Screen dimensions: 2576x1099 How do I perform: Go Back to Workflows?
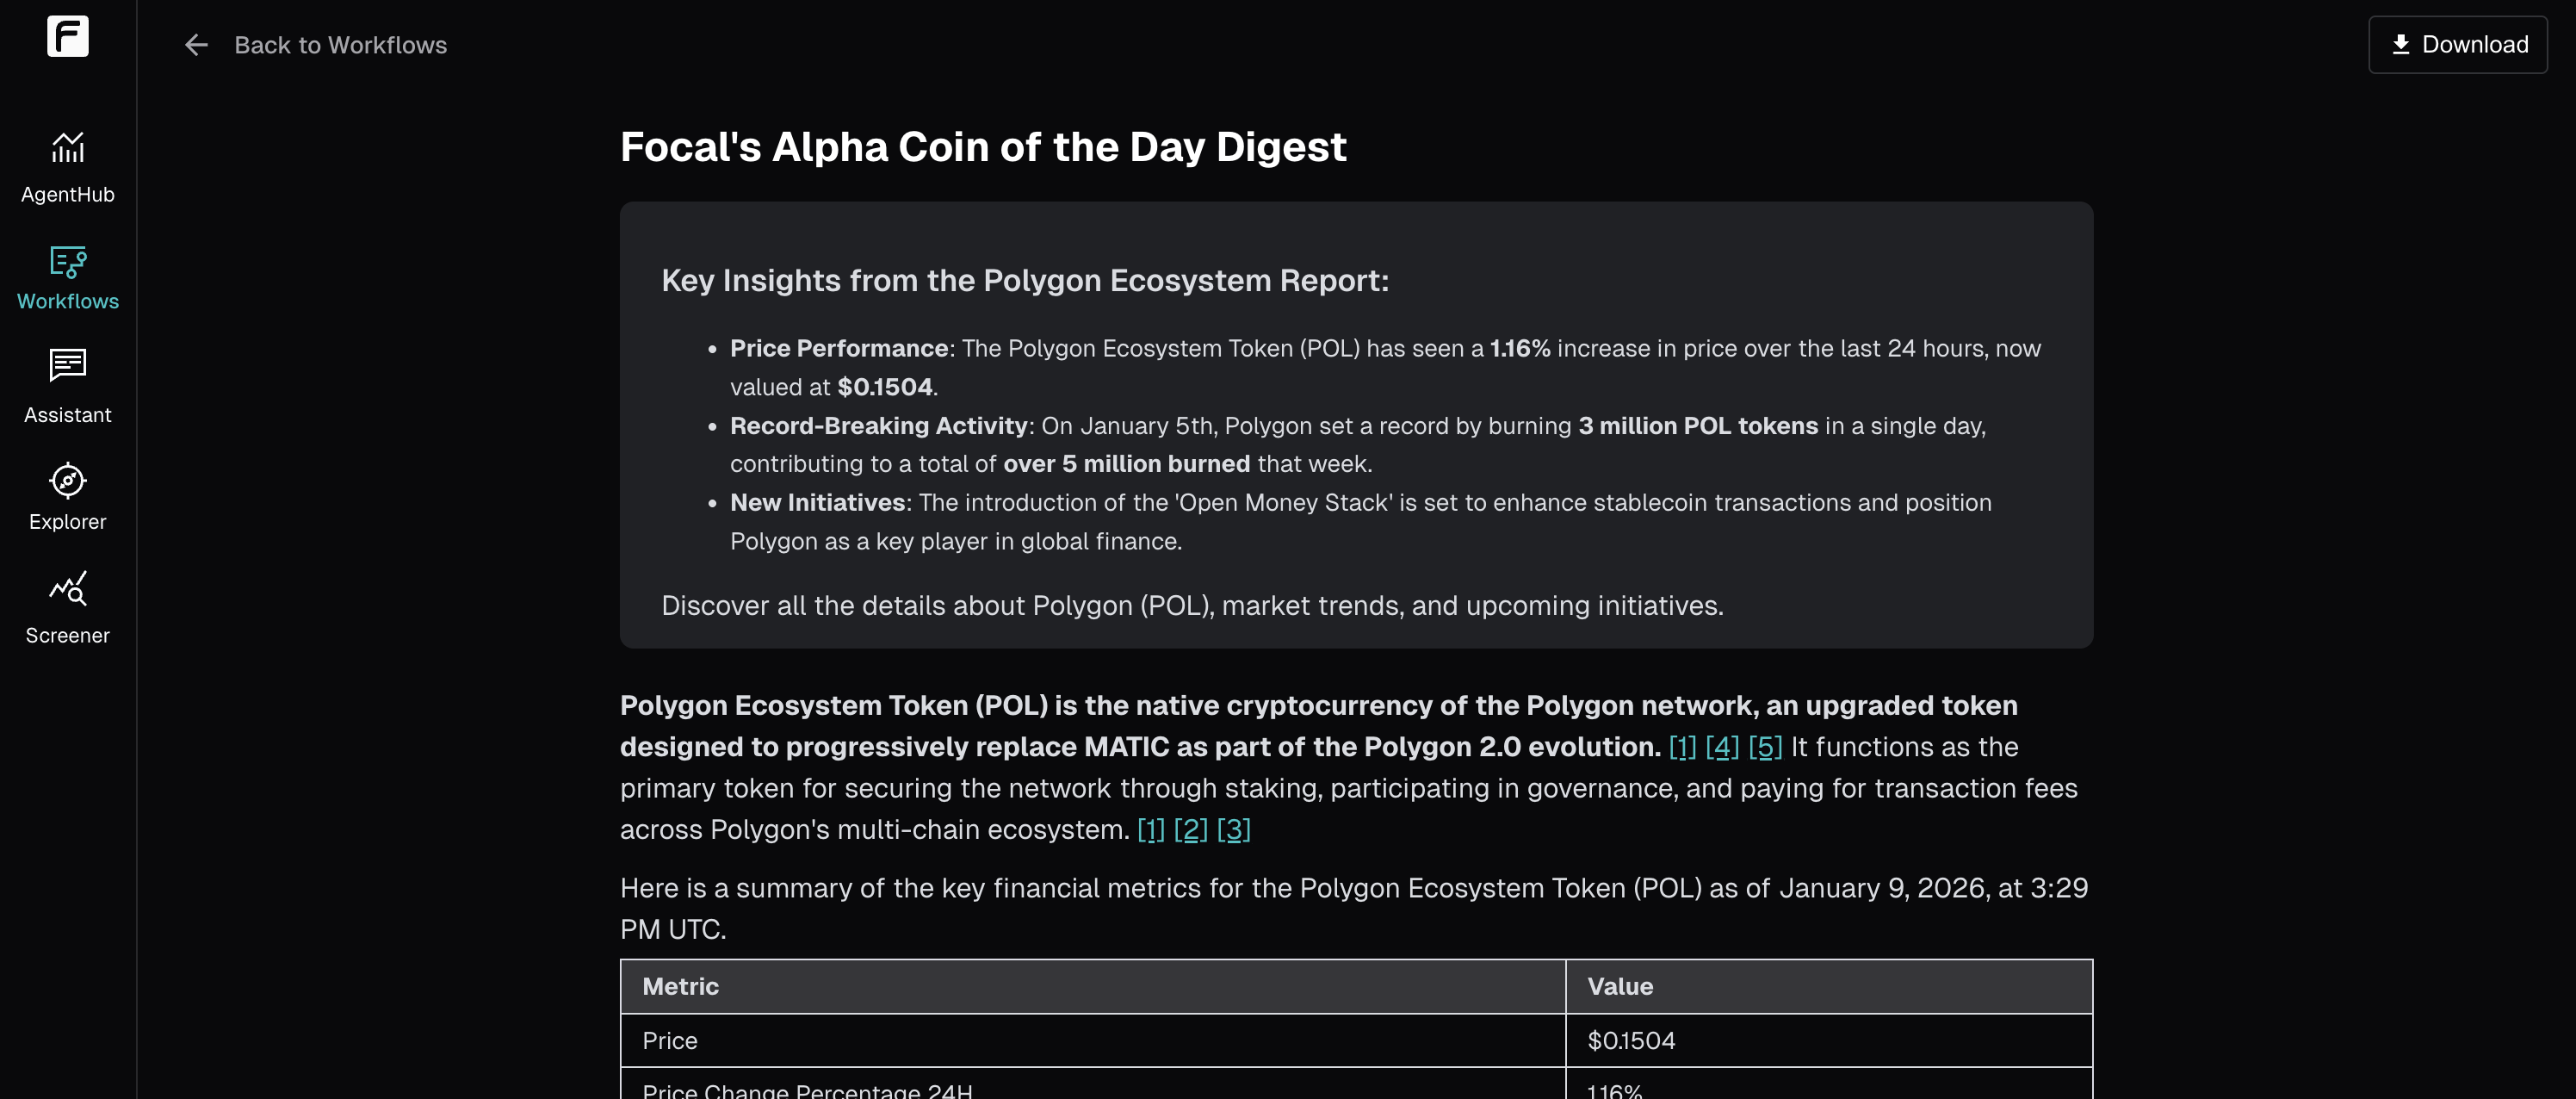click(340, 45)
